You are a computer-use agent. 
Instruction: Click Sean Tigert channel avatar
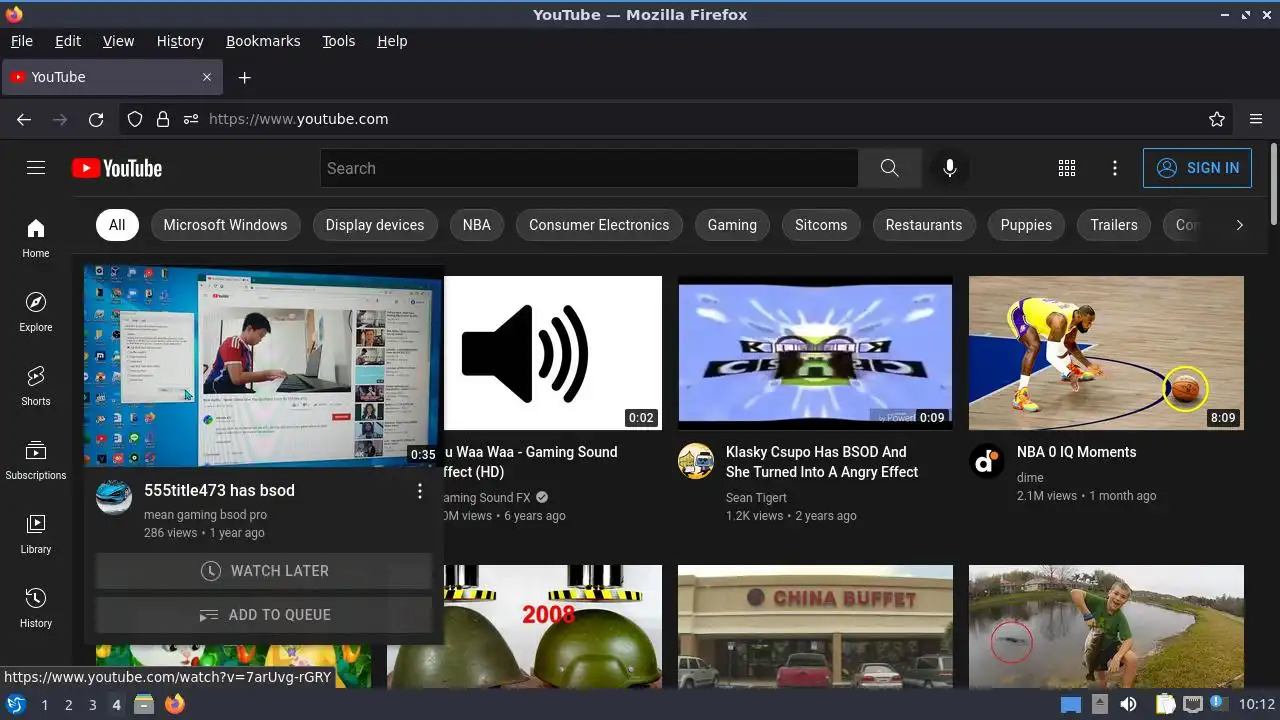coord(696,461)
